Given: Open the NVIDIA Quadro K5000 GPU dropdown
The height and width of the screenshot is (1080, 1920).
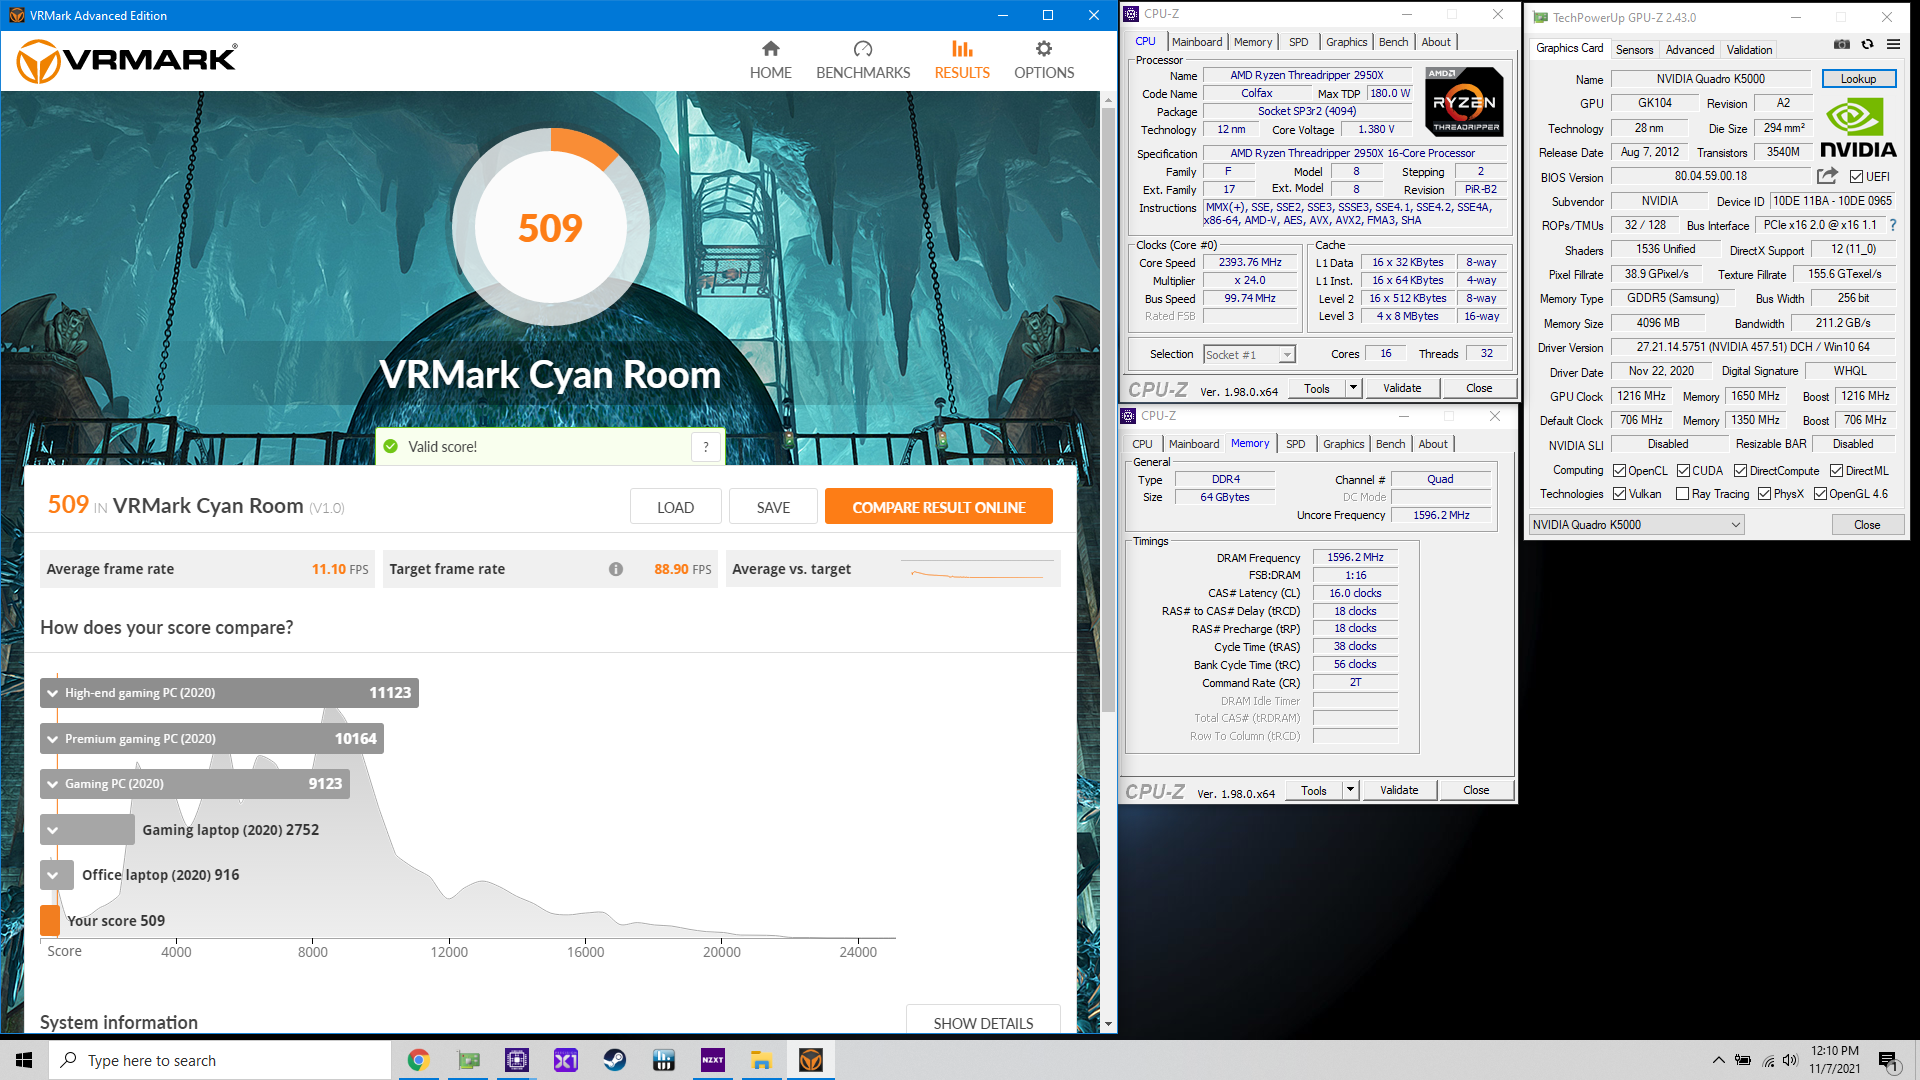Looking at the screenshot, I should coord(1636,525).
